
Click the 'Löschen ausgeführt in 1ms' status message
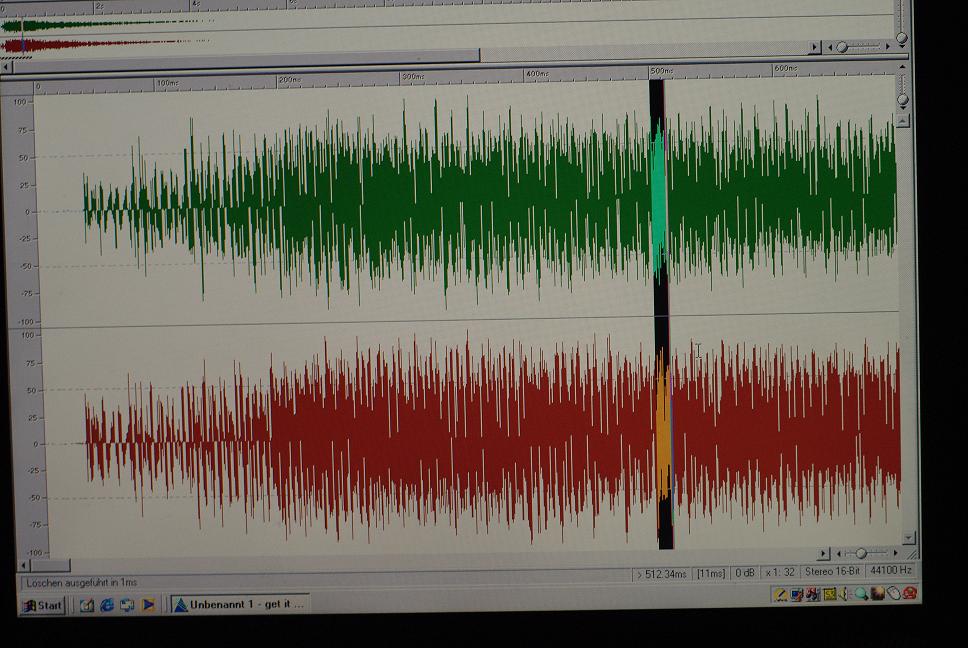coord(82,582)
